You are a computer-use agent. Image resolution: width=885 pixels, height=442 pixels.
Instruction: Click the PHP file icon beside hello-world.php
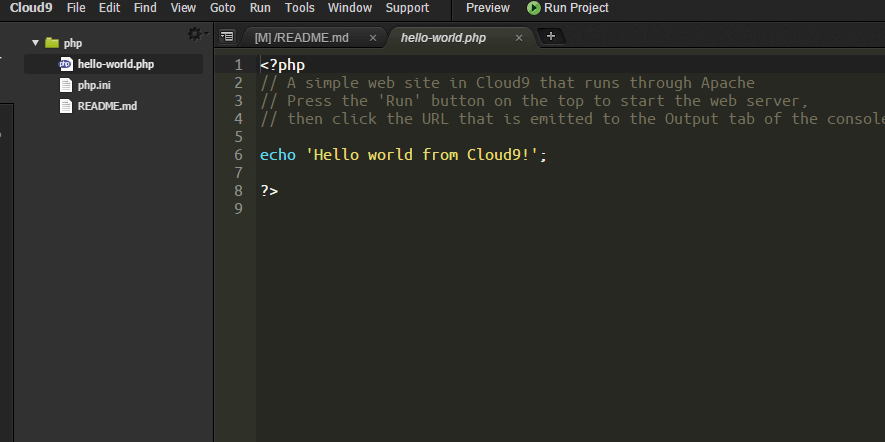[x=66, y=64]
